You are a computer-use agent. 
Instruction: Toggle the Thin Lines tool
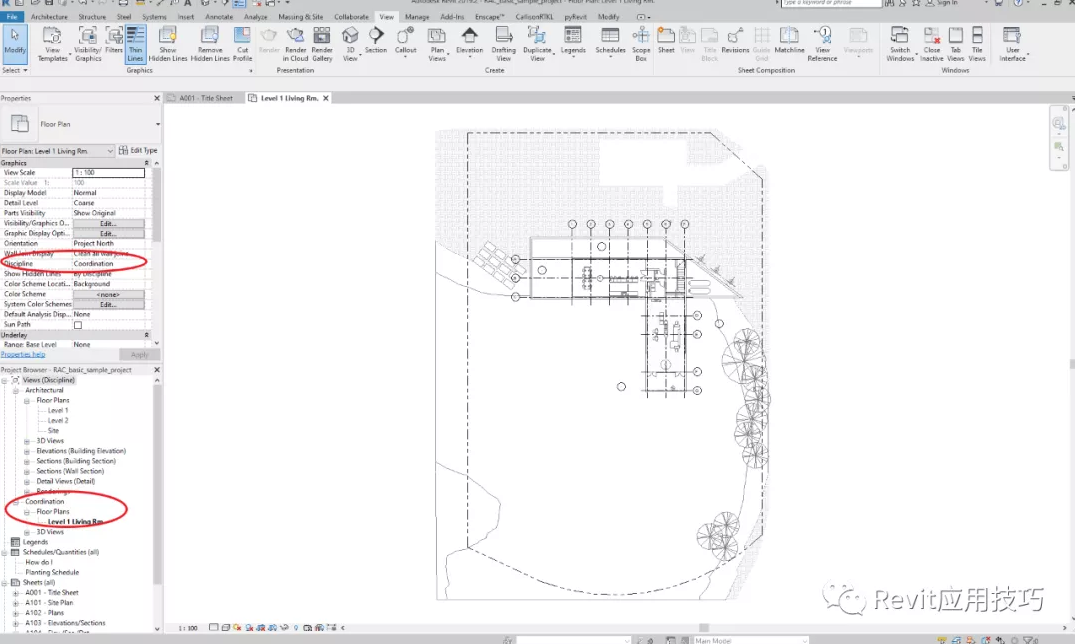click(x=135, y=44)
